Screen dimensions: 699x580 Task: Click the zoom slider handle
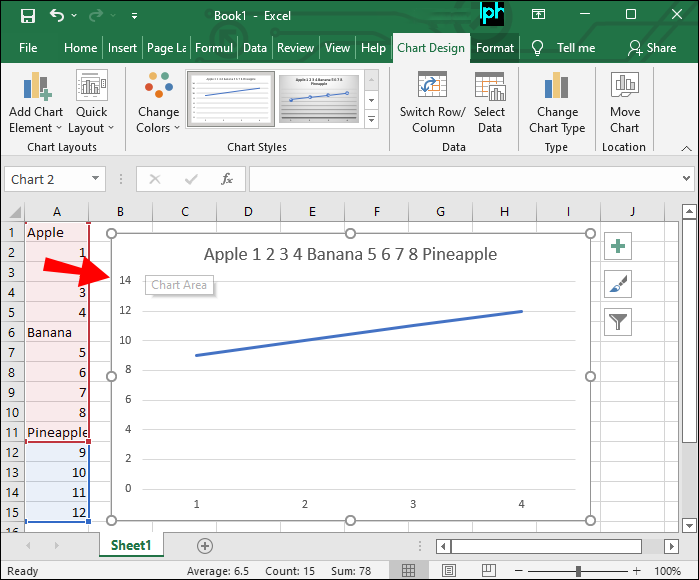tap(578, 571)
